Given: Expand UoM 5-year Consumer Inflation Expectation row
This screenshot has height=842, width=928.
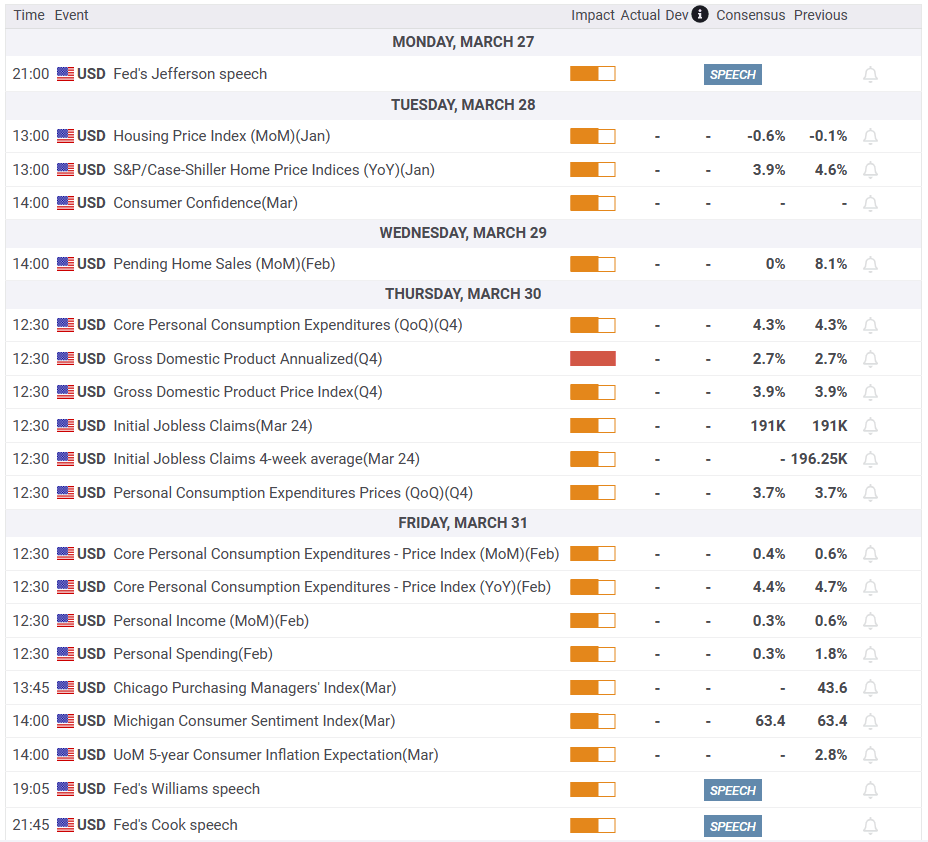Looking at the screenshot, I should coord(275,755).
